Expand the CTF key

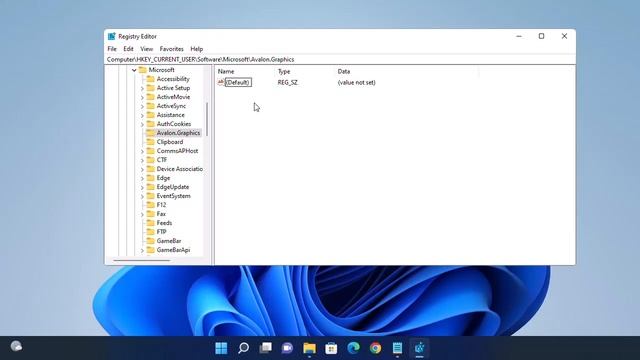pos(142,160)
